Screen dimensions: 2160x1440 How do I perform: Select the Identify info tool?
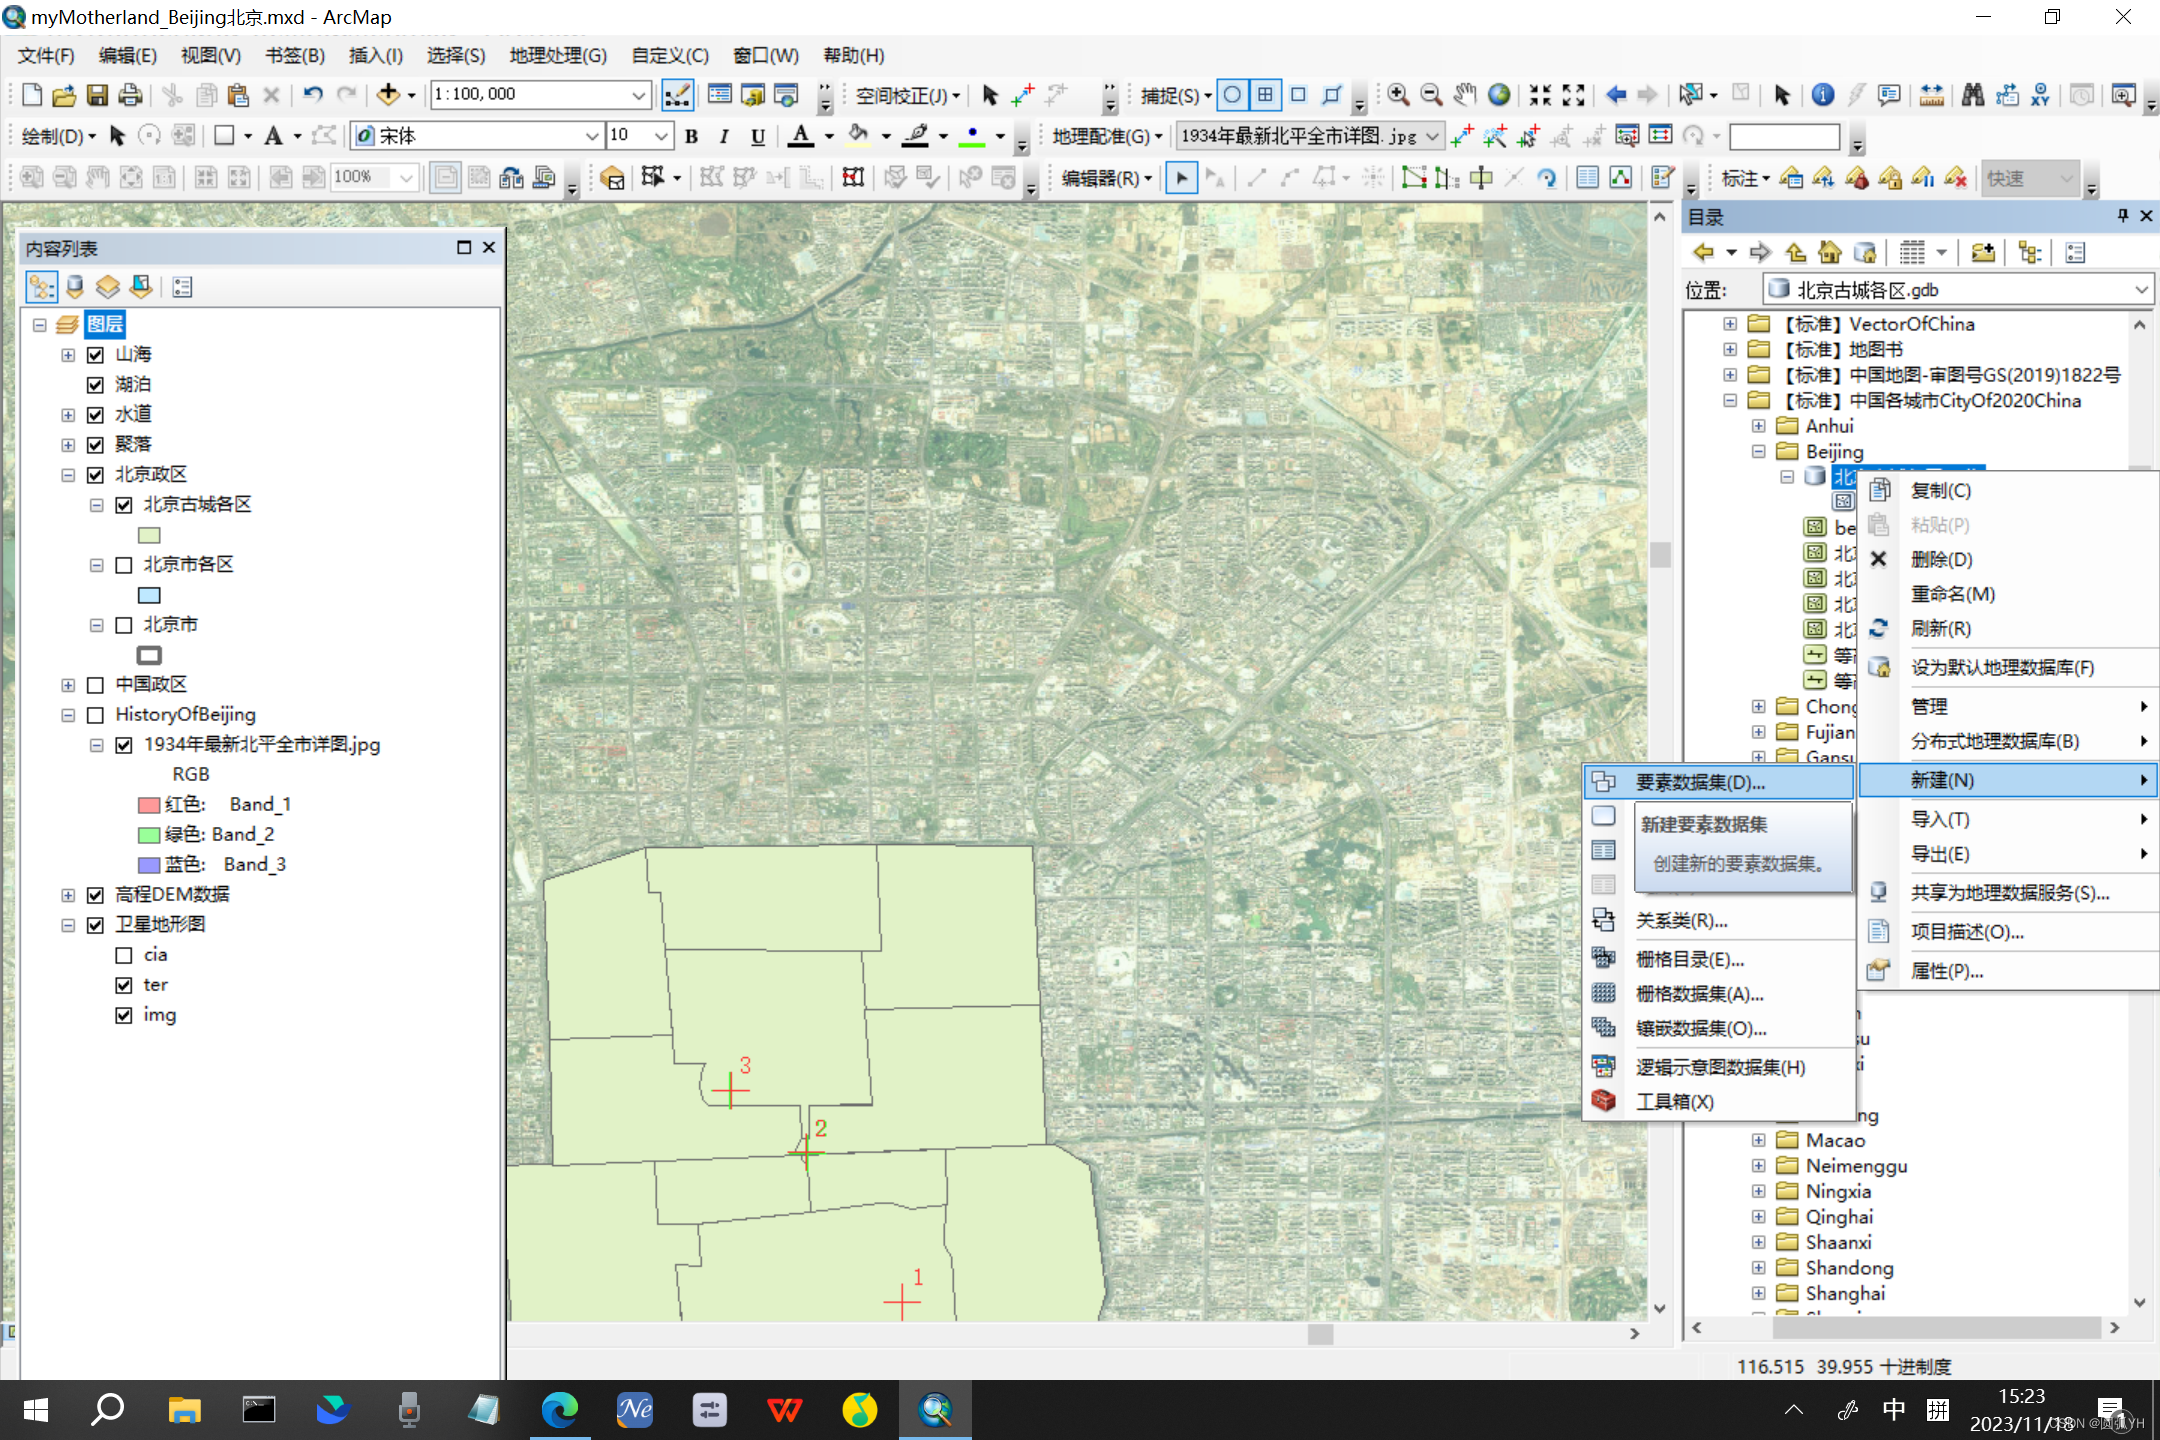click(1822, 95)
